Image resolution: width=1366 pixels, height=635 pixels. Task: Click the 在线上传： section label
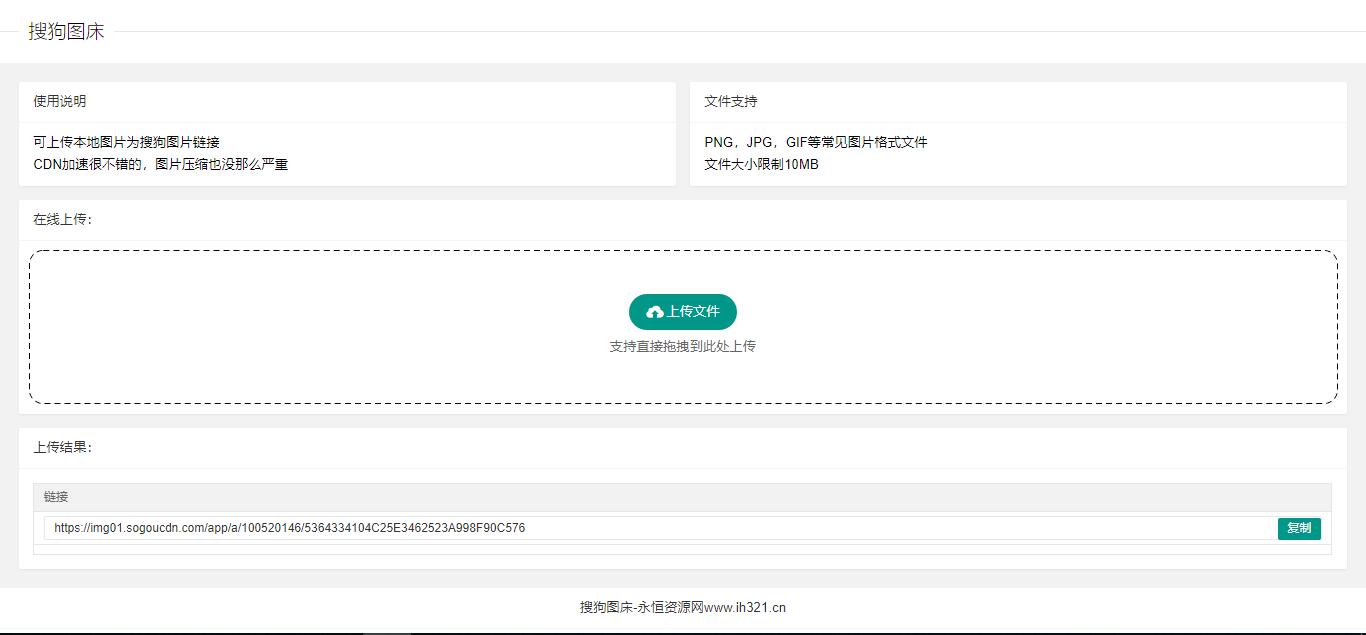pyautogui.click(x=63, y=219)
